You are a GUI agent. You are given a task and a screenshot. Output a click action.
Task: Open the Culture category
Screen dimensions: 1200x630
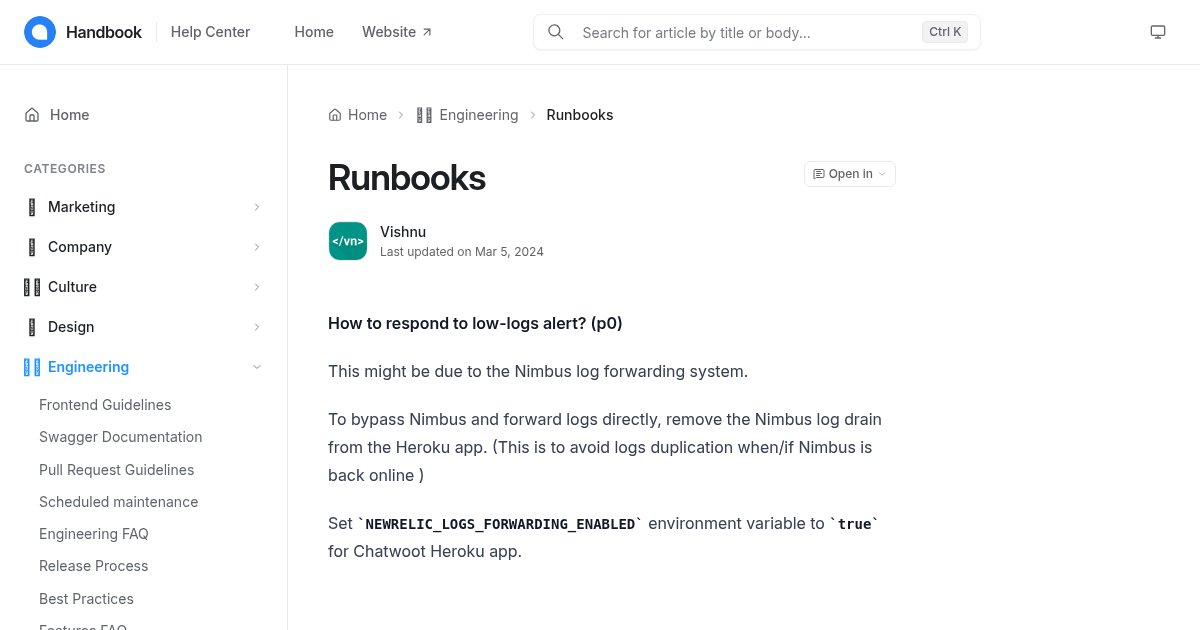click(72, 287)
